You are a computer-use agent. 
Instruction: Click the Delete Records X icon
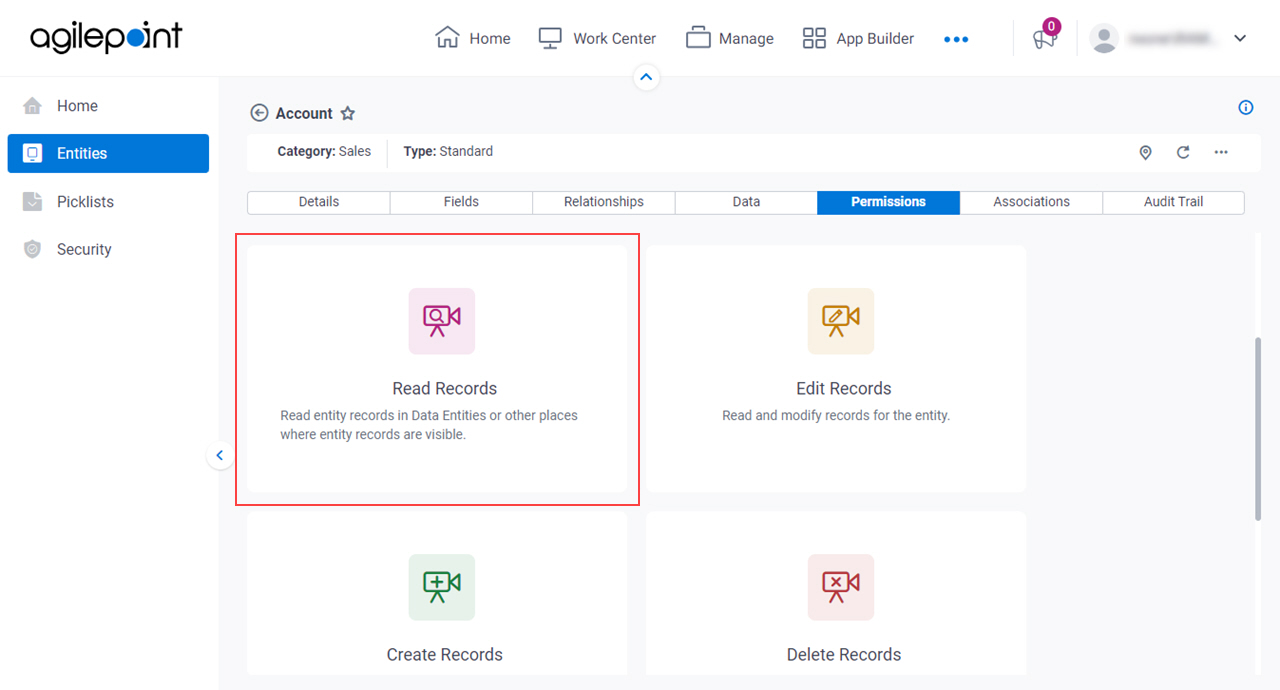(841, 587)
